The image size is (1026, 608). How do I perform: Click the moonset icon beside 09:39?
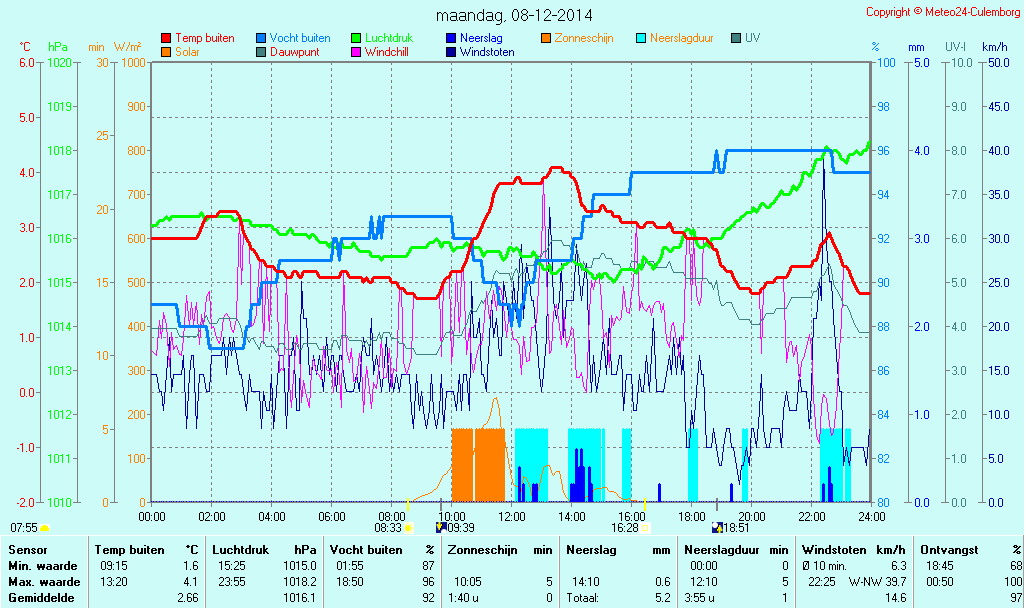441,527
